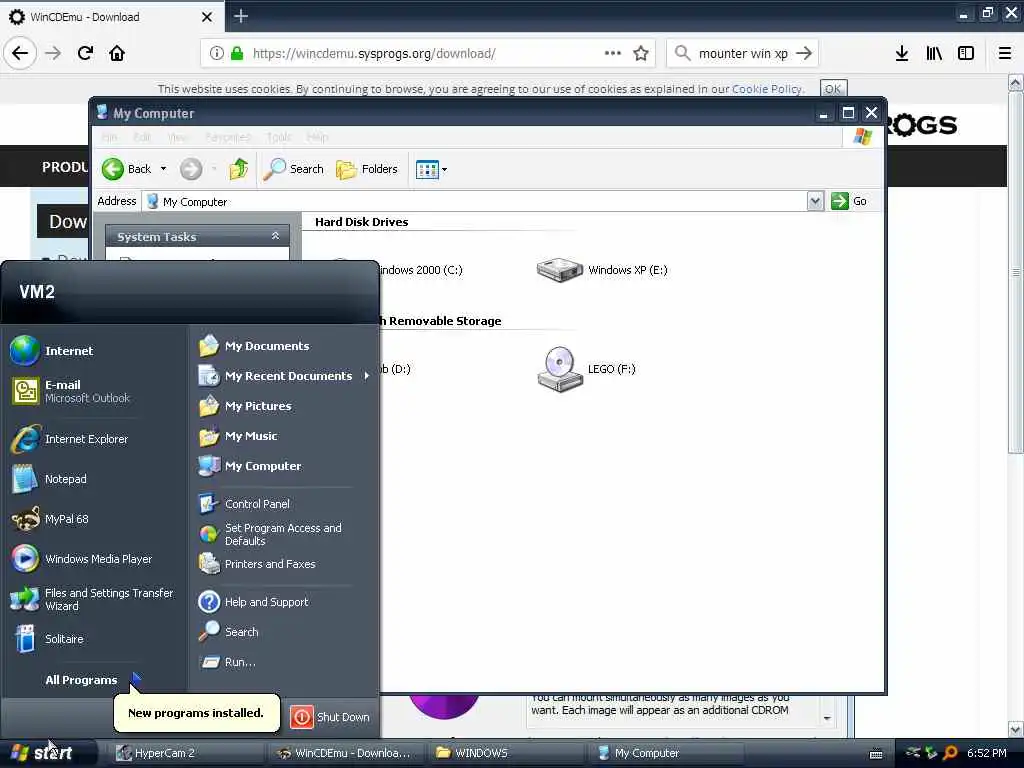This screenshot has height=768, width=1024.
Task: Open browser hamburger menu
Action: tap(1004, 54)
